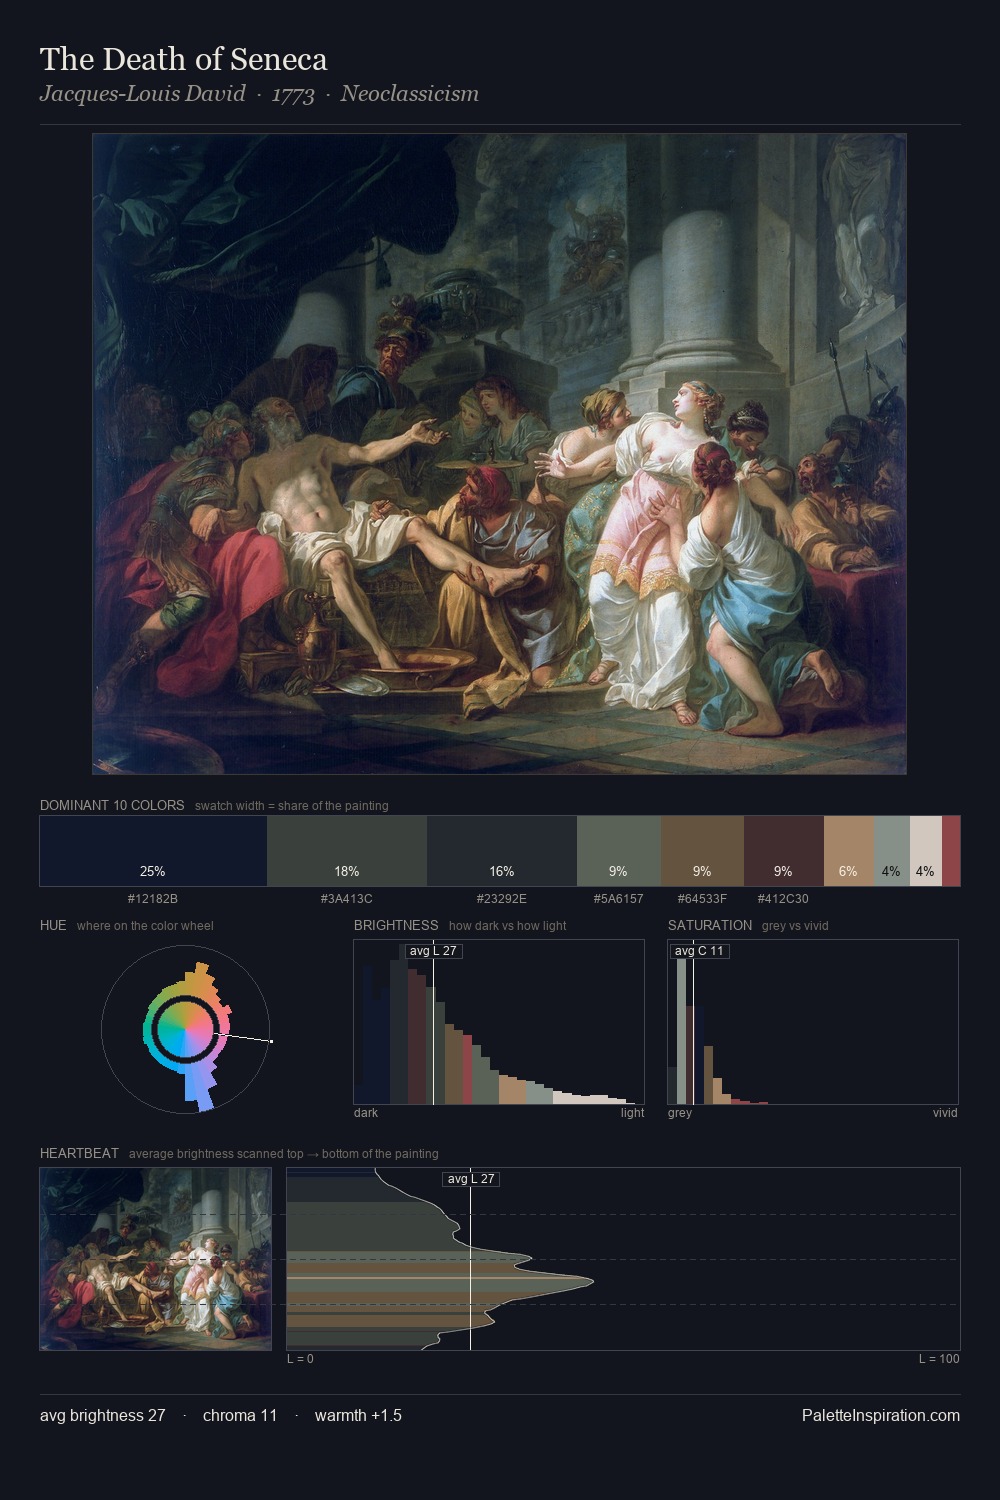1000x1500 pixels.
Task: Click the hex code #3A413C
Action: 347,899
